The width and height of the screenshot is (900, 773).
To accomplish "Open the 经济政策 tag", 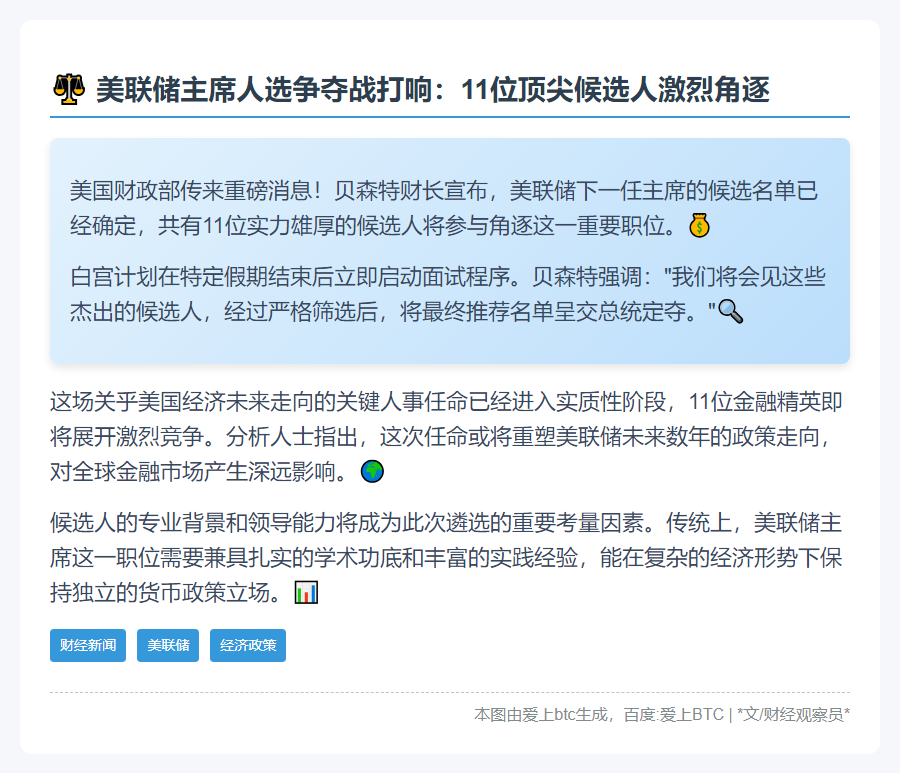I will (248, 645).
